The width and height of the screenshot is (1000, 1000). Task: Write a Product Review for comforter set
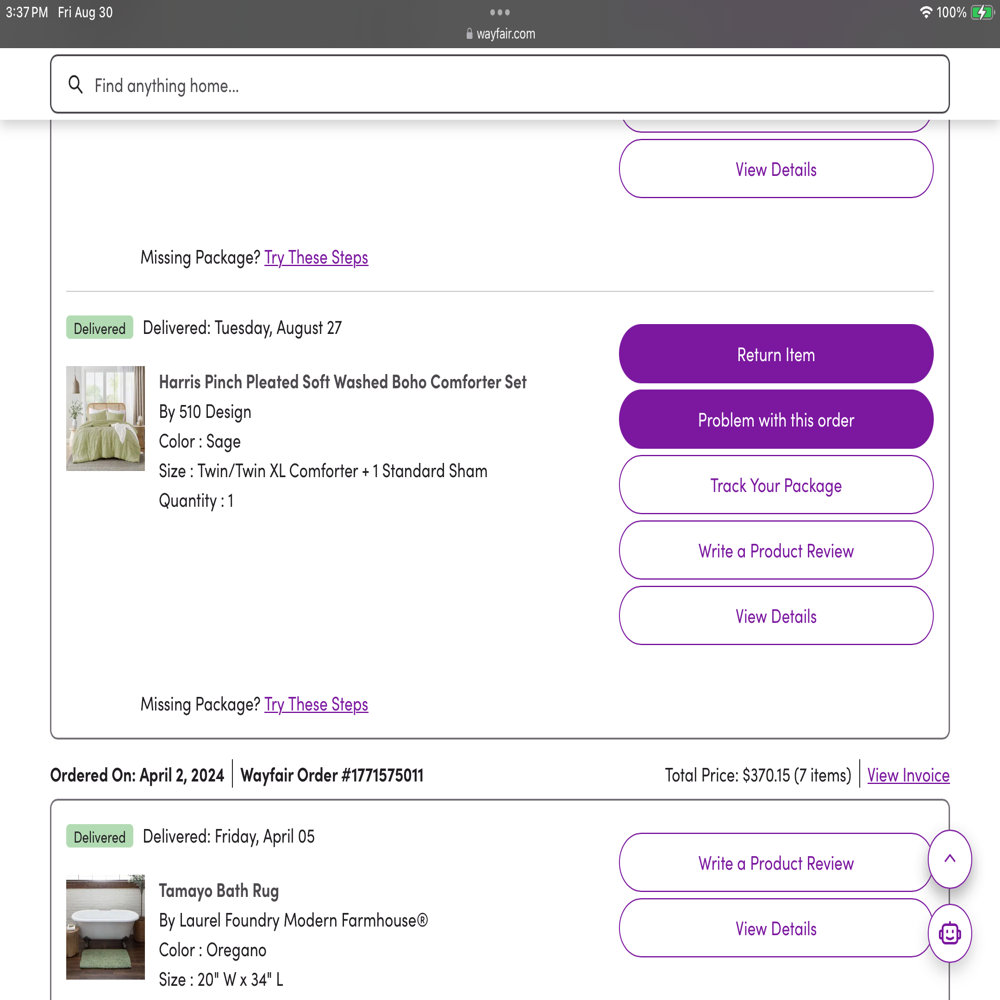[x=776, y=550]
